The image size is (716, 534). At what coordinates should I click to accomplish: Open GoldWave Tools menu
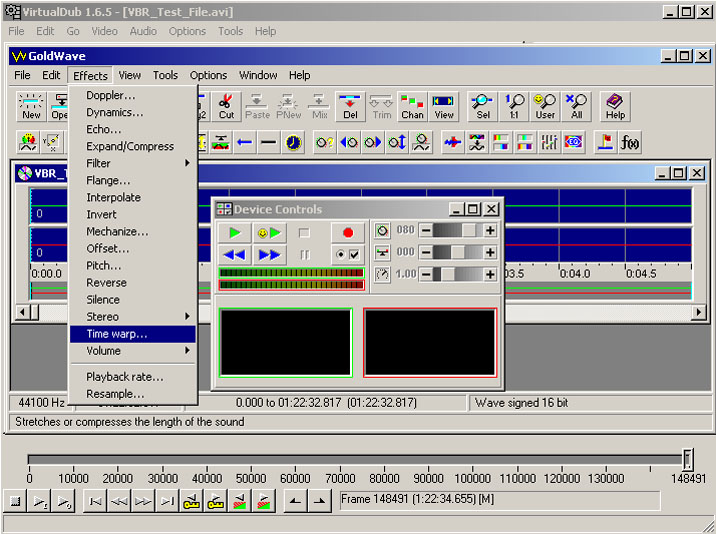(x=165, y=75)
